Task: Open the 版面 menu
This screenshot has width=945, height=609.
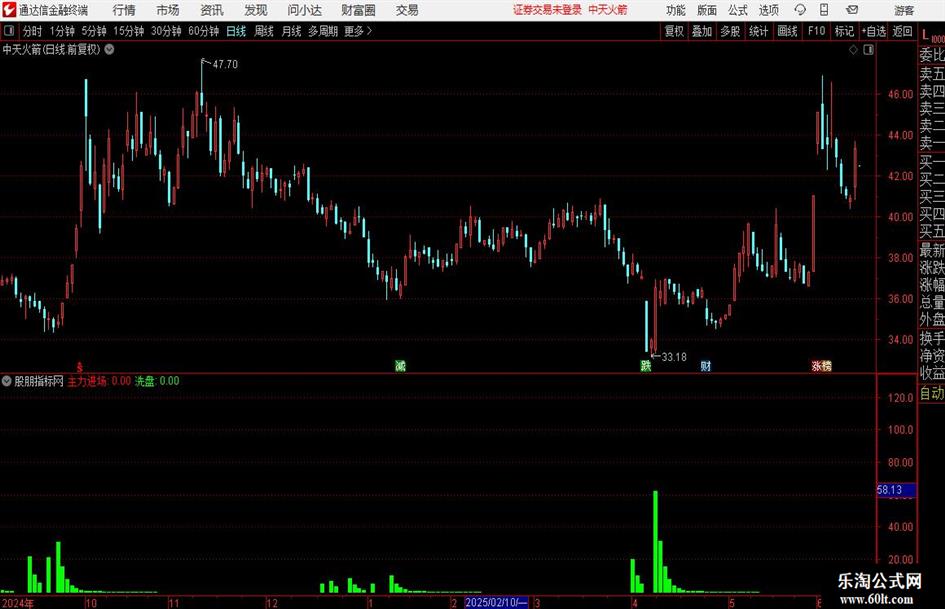Action: click(x=706, y=10)
